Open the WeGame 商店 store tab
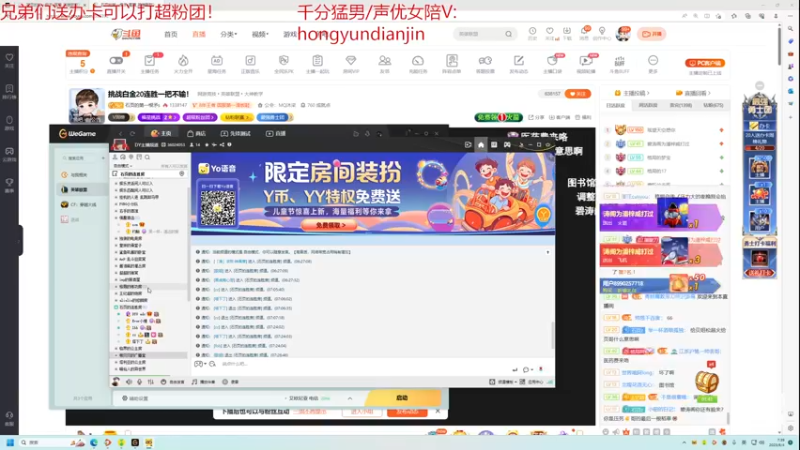 point(197,134)
